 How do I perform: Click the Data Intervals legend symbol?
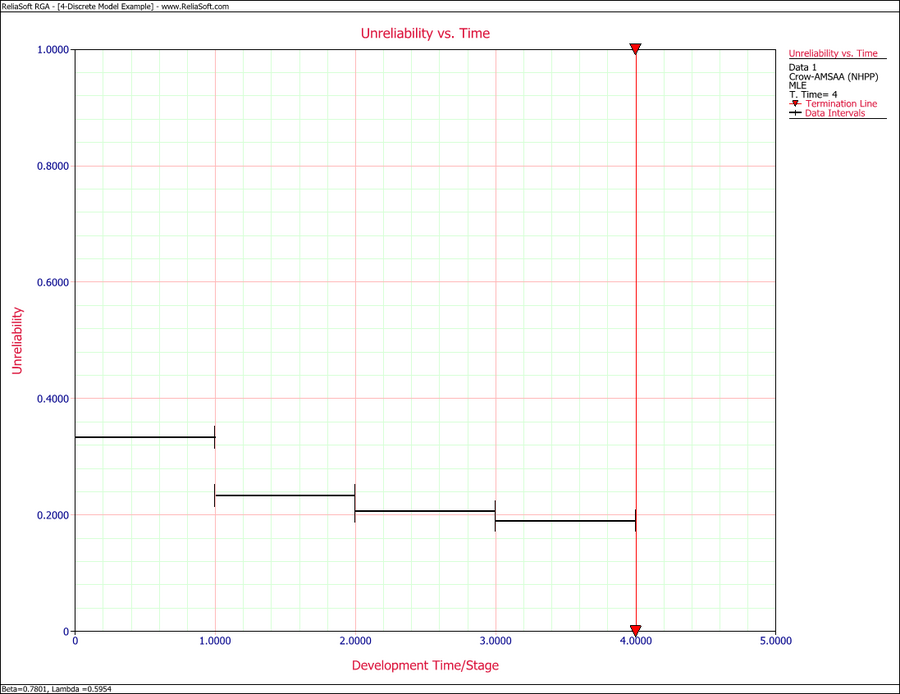[796, 114]
